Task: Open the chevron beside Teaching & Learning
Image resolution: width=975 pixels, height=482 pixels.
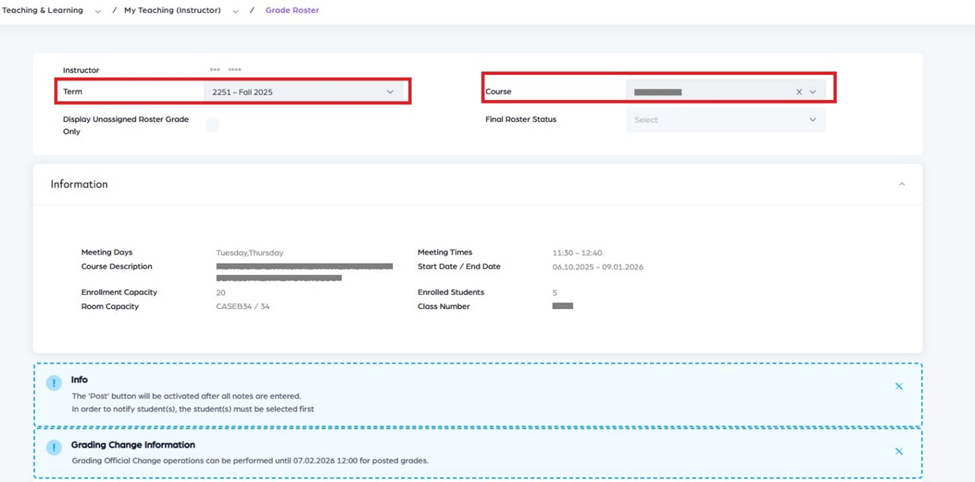Action: (98, 11)
